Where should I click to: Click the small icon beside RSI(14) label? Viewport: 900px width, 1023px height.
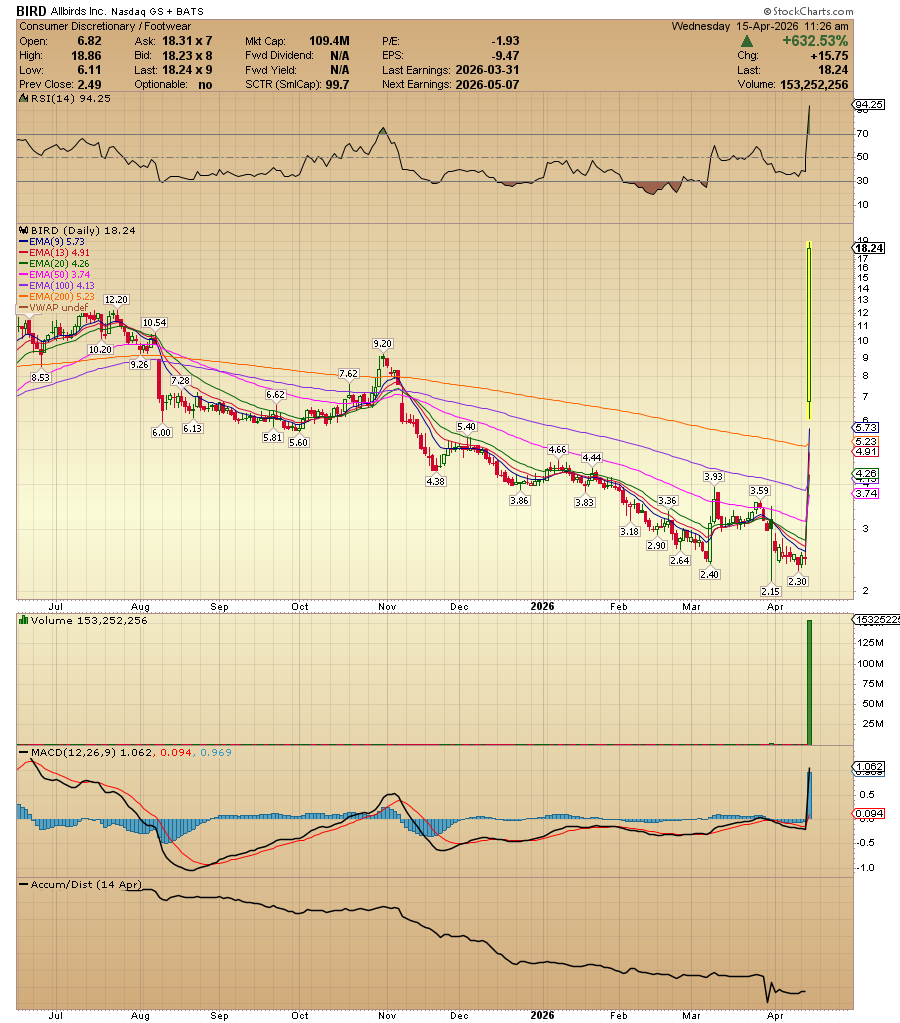click(x=24, y=99)
